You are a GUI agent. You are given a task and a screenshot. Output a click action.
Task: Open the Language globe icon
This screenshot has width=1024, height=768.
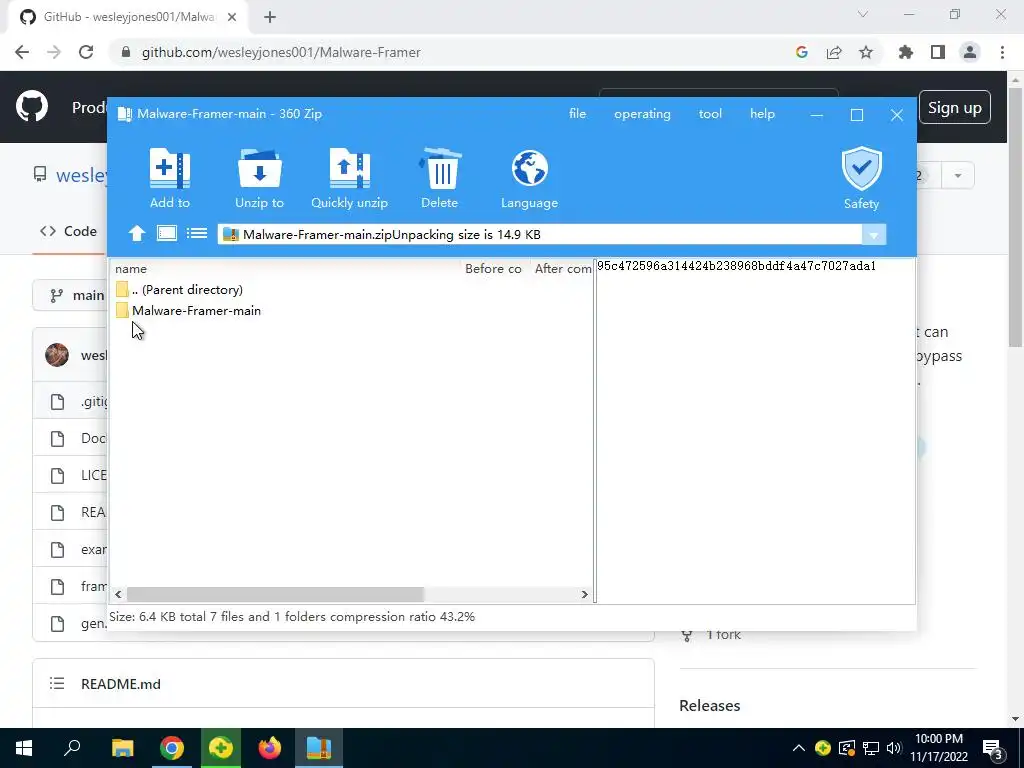pos(530,168)
